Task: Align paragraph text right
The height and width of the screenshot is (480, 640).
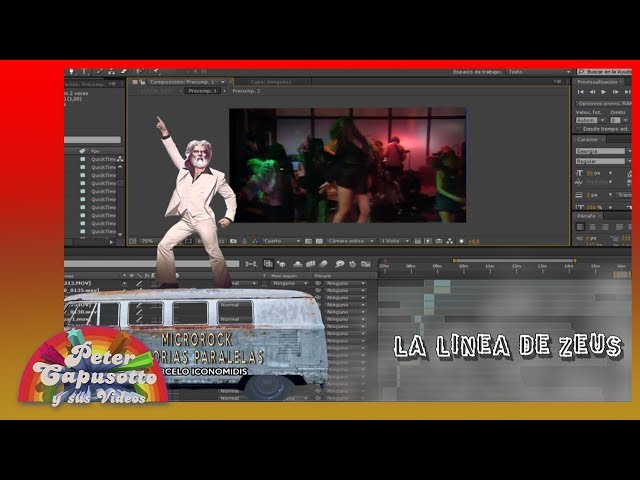Action: 605,227
